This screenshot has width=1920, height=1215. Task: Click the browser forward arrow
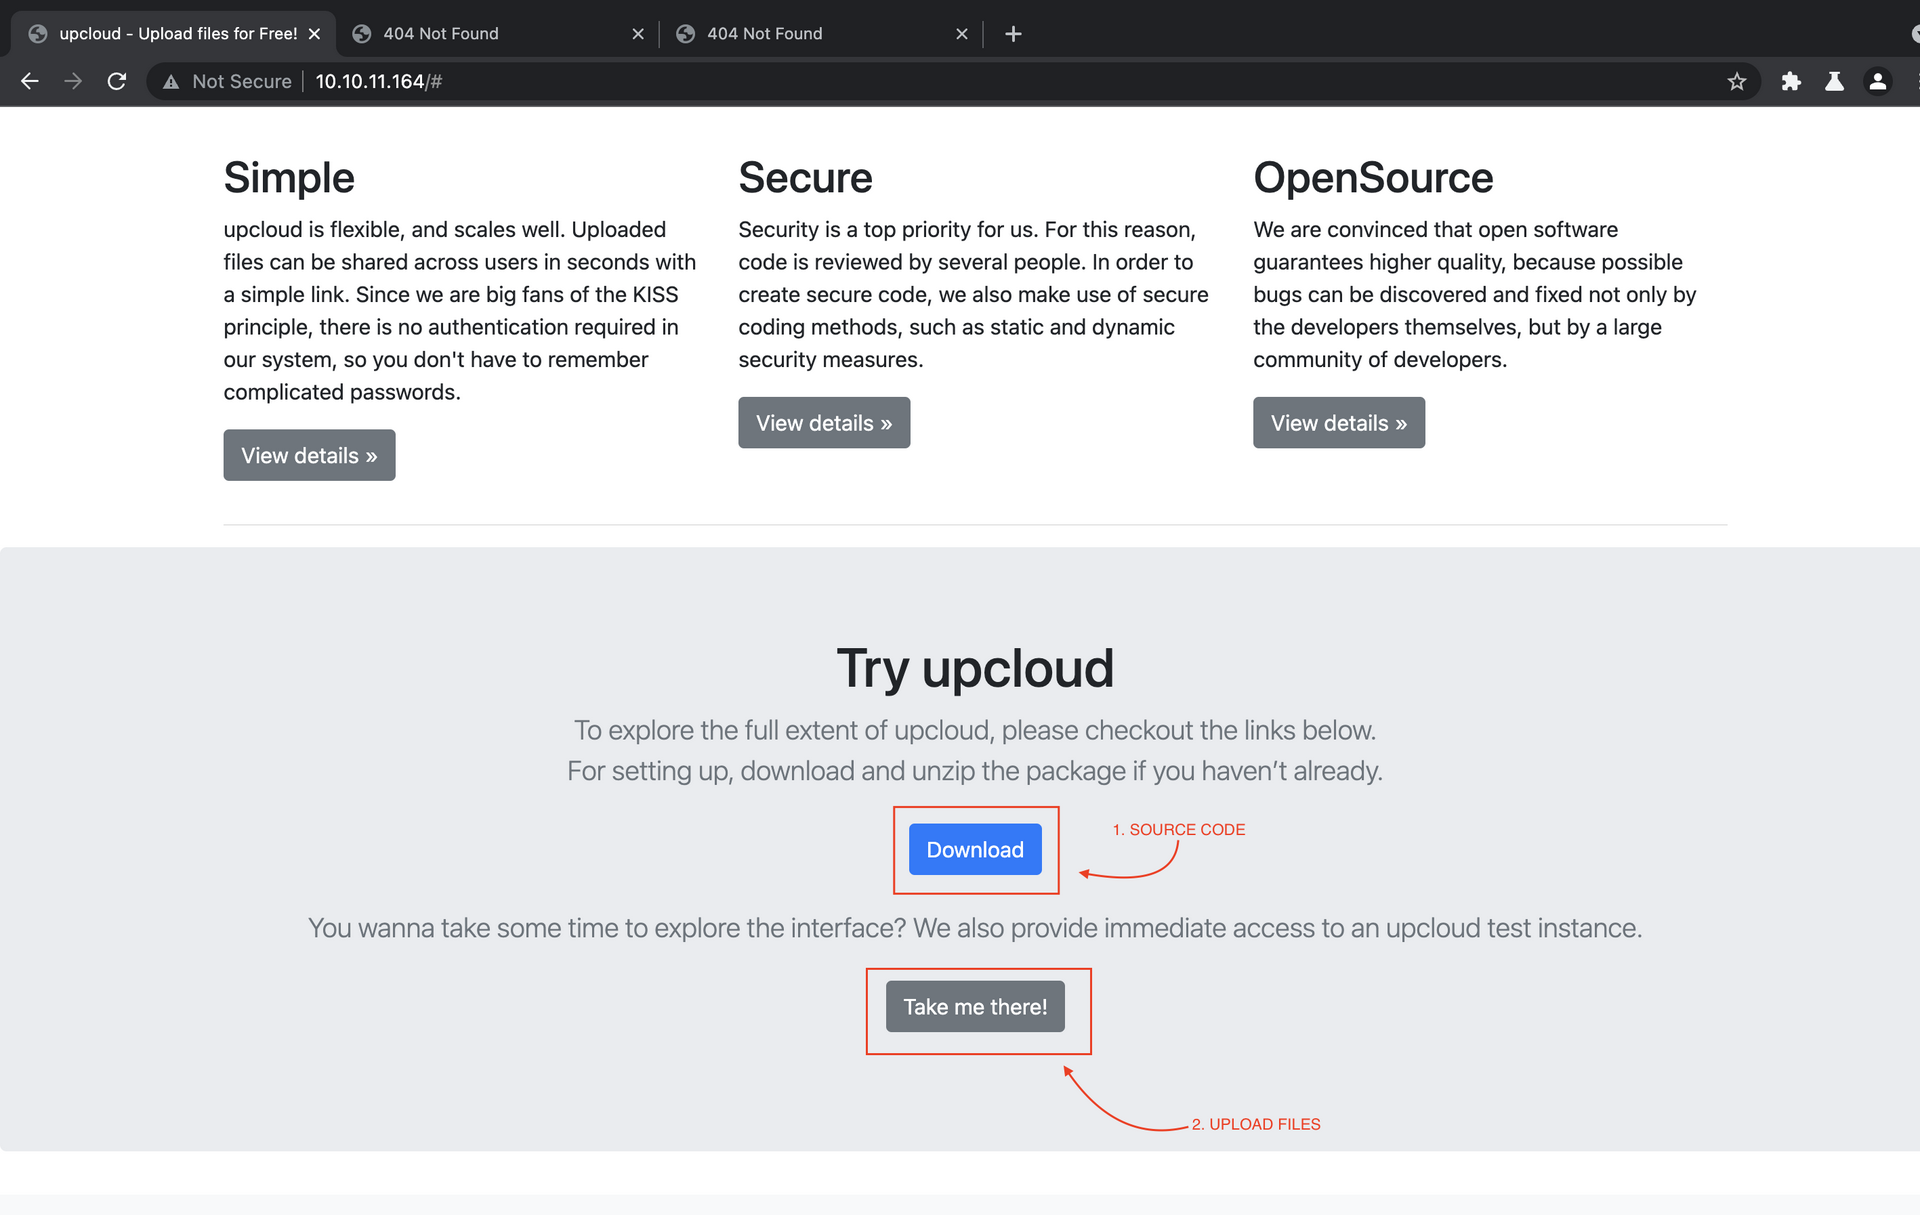73,81
